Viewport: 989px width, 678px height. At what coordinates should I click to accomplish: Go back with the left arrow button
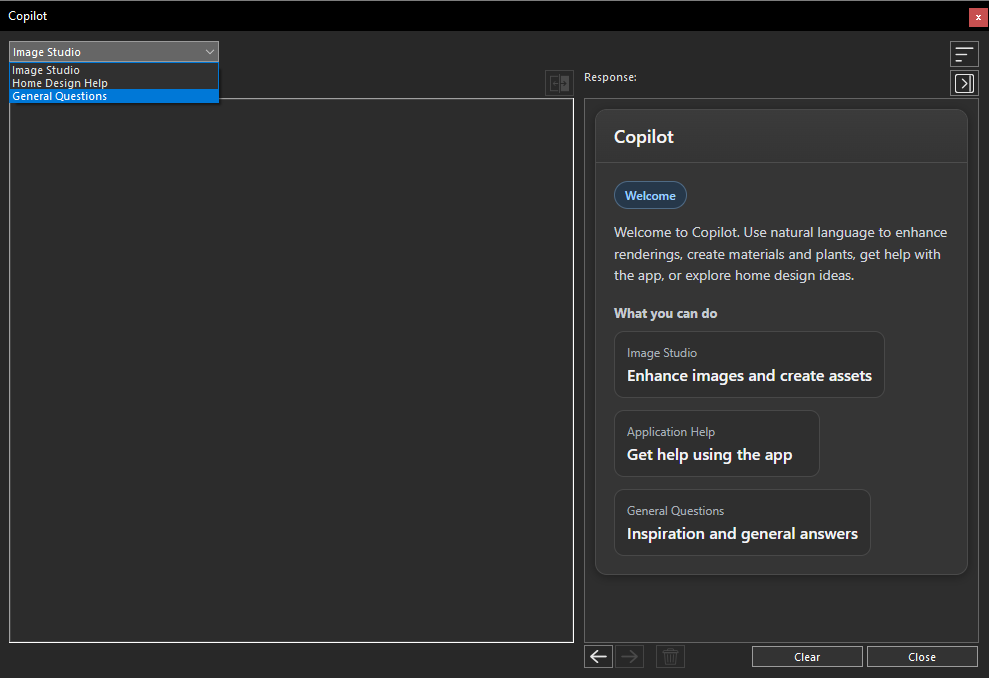coord(598,657)
